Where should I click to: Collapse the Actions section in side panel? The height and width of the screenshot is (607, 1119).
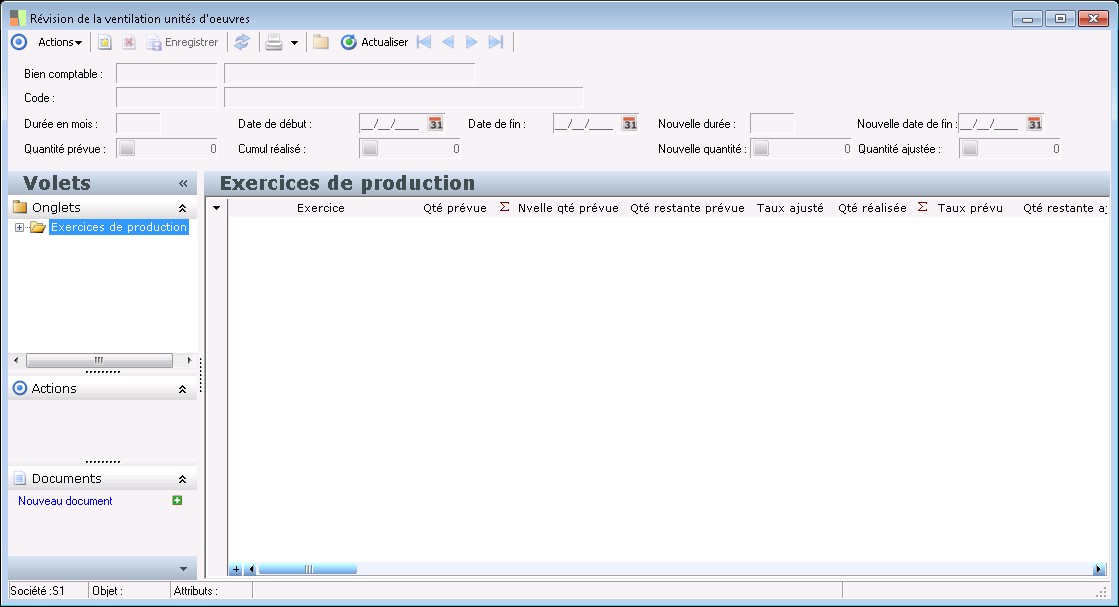182,389
